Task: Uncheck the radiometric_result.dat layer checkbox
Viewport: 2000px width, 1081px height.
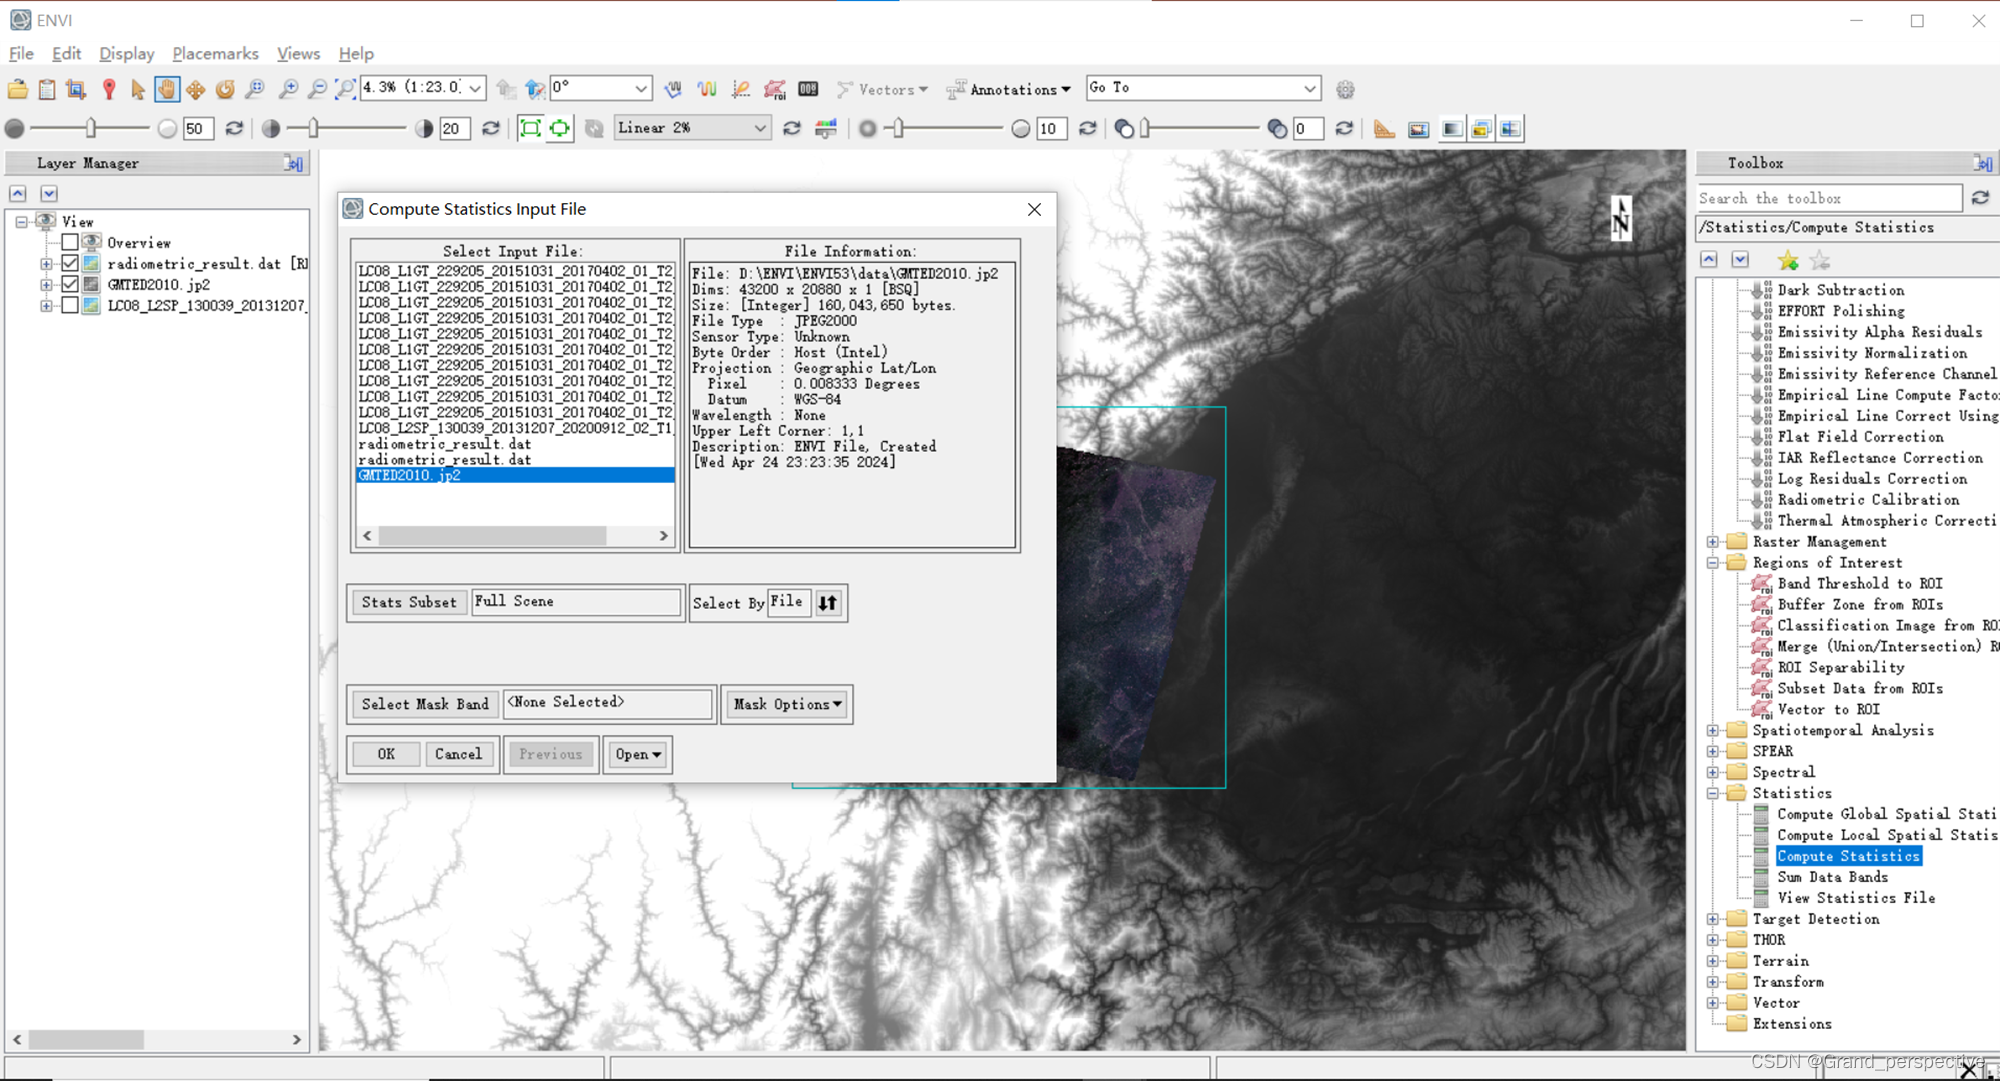Action: click(x=70, y=263)
